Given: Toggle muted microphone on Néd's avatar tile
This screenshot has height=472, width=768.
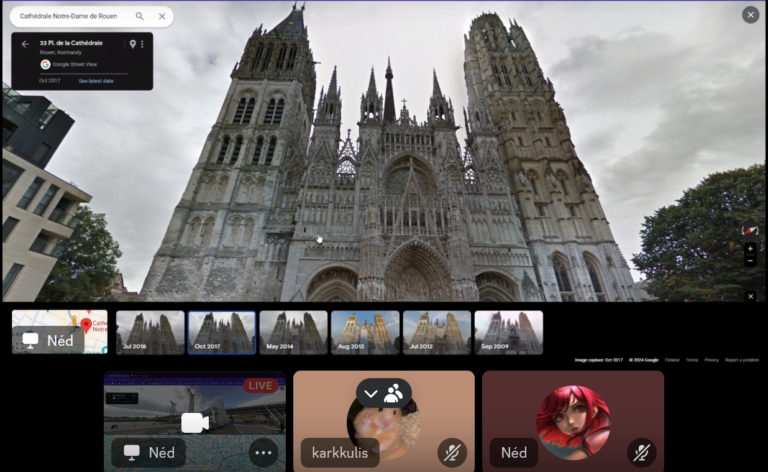Looking at the screenshot, I should coord(641,453).
